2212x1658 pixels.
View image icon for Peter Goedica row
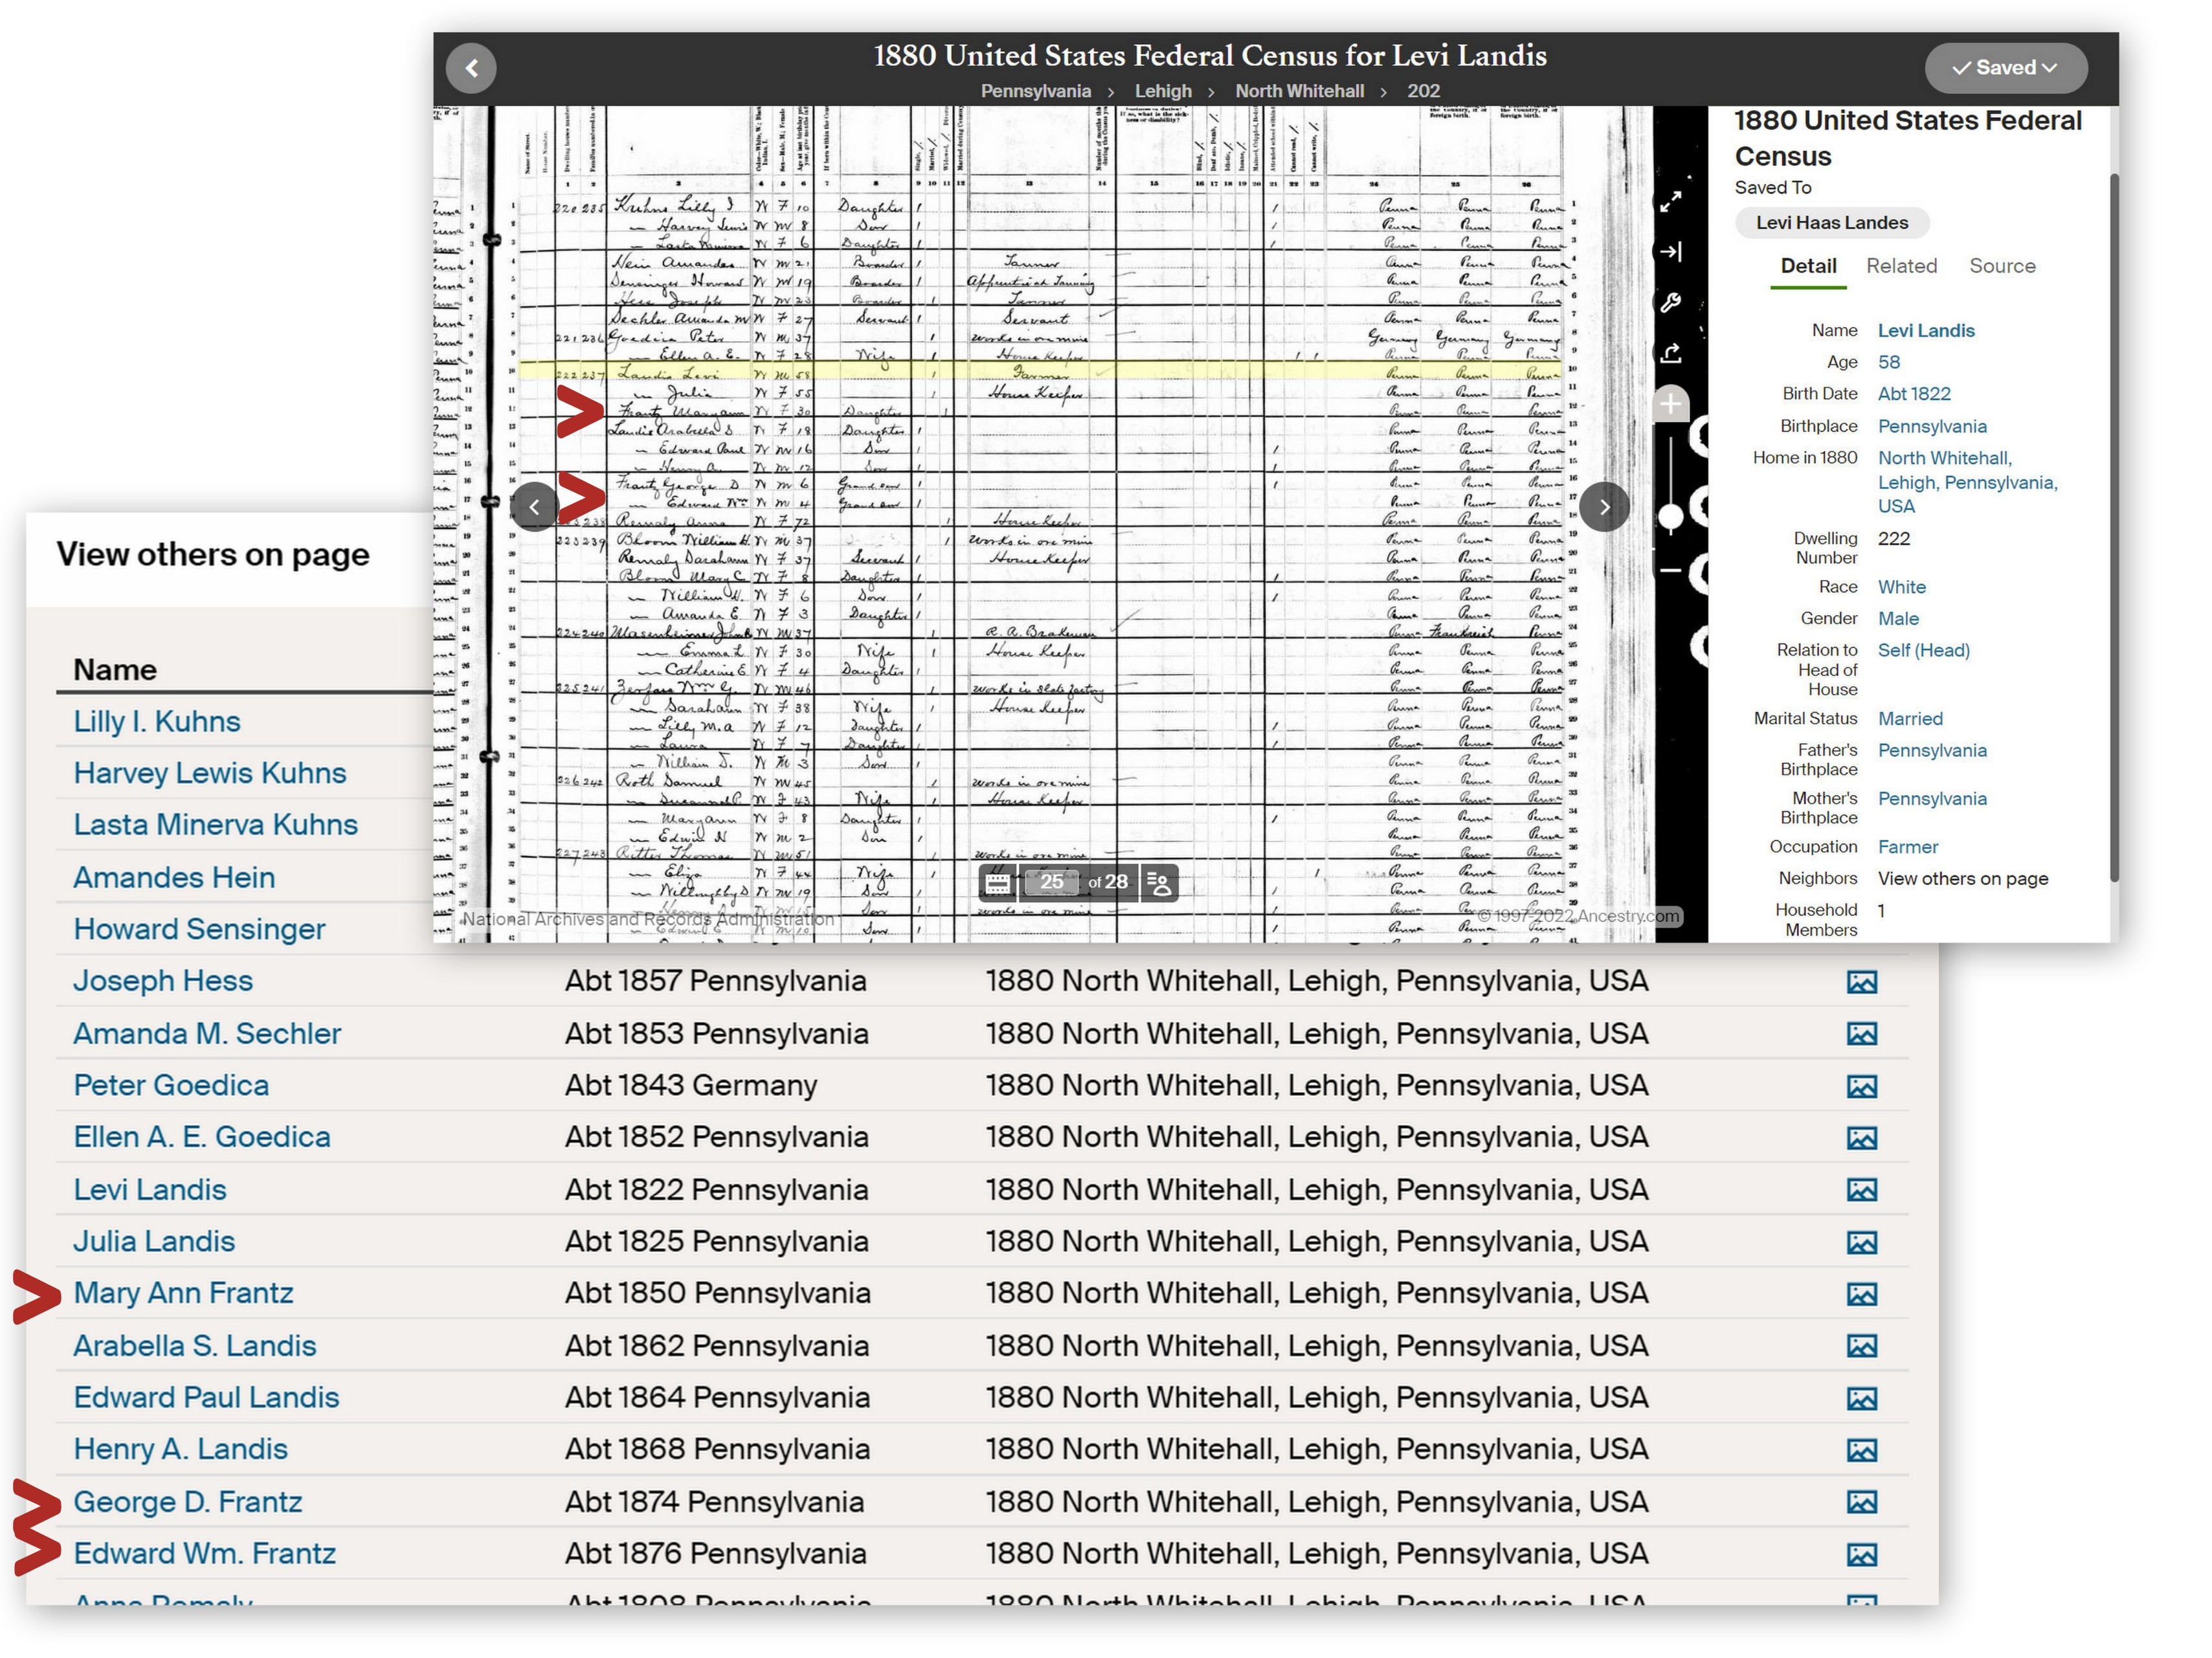point(1861,1086)
